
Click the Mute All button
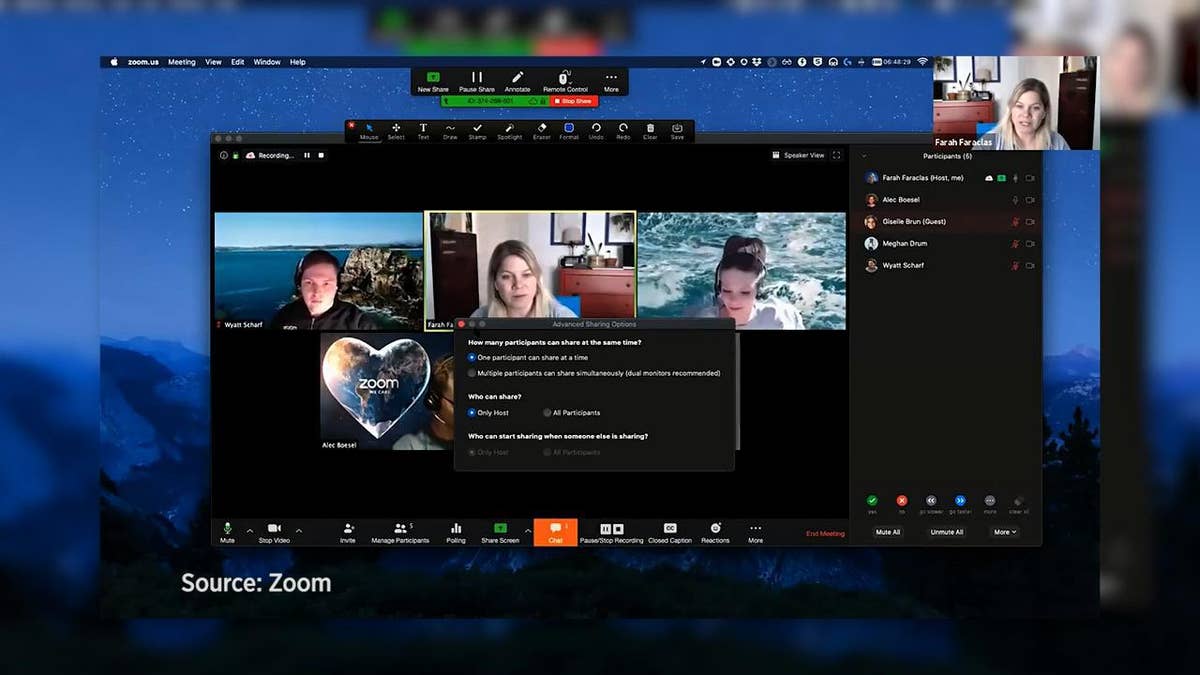pyautogui.click(x=888, y=532)
